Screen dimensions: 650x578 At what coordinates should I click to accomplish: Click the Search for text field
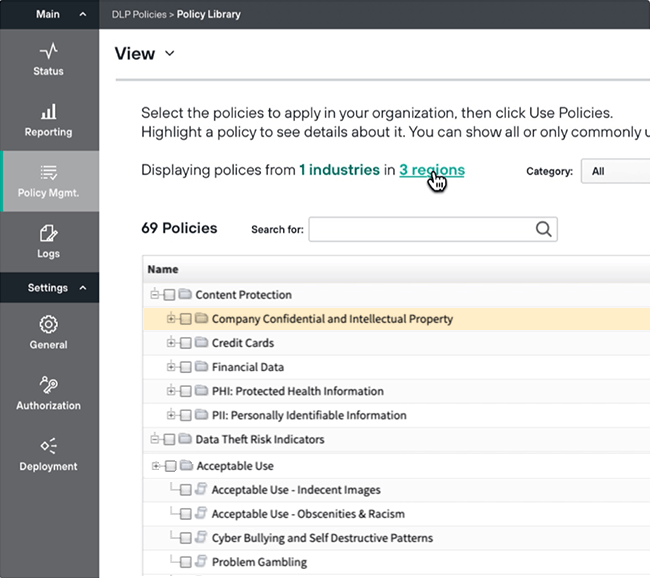click(420, 229)
